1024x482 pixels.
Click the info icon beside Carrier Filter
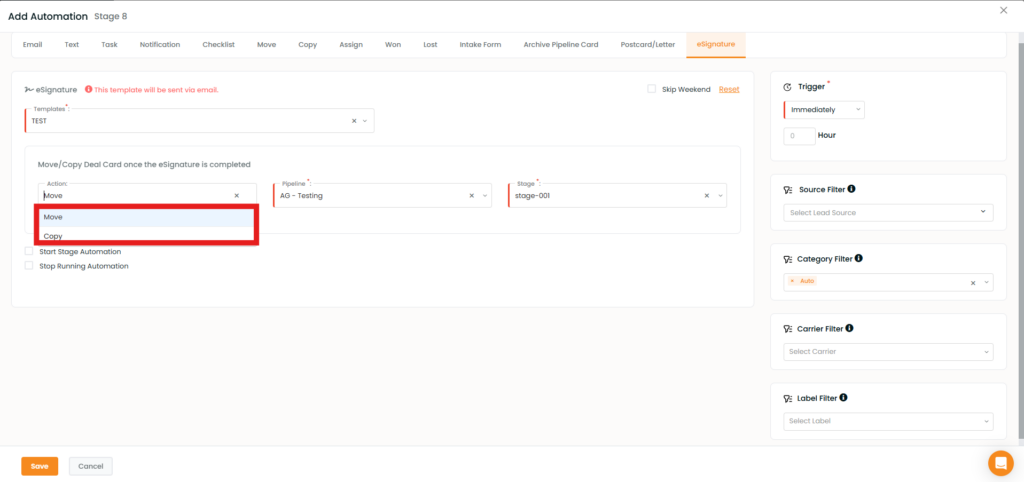tap(850, 328)
